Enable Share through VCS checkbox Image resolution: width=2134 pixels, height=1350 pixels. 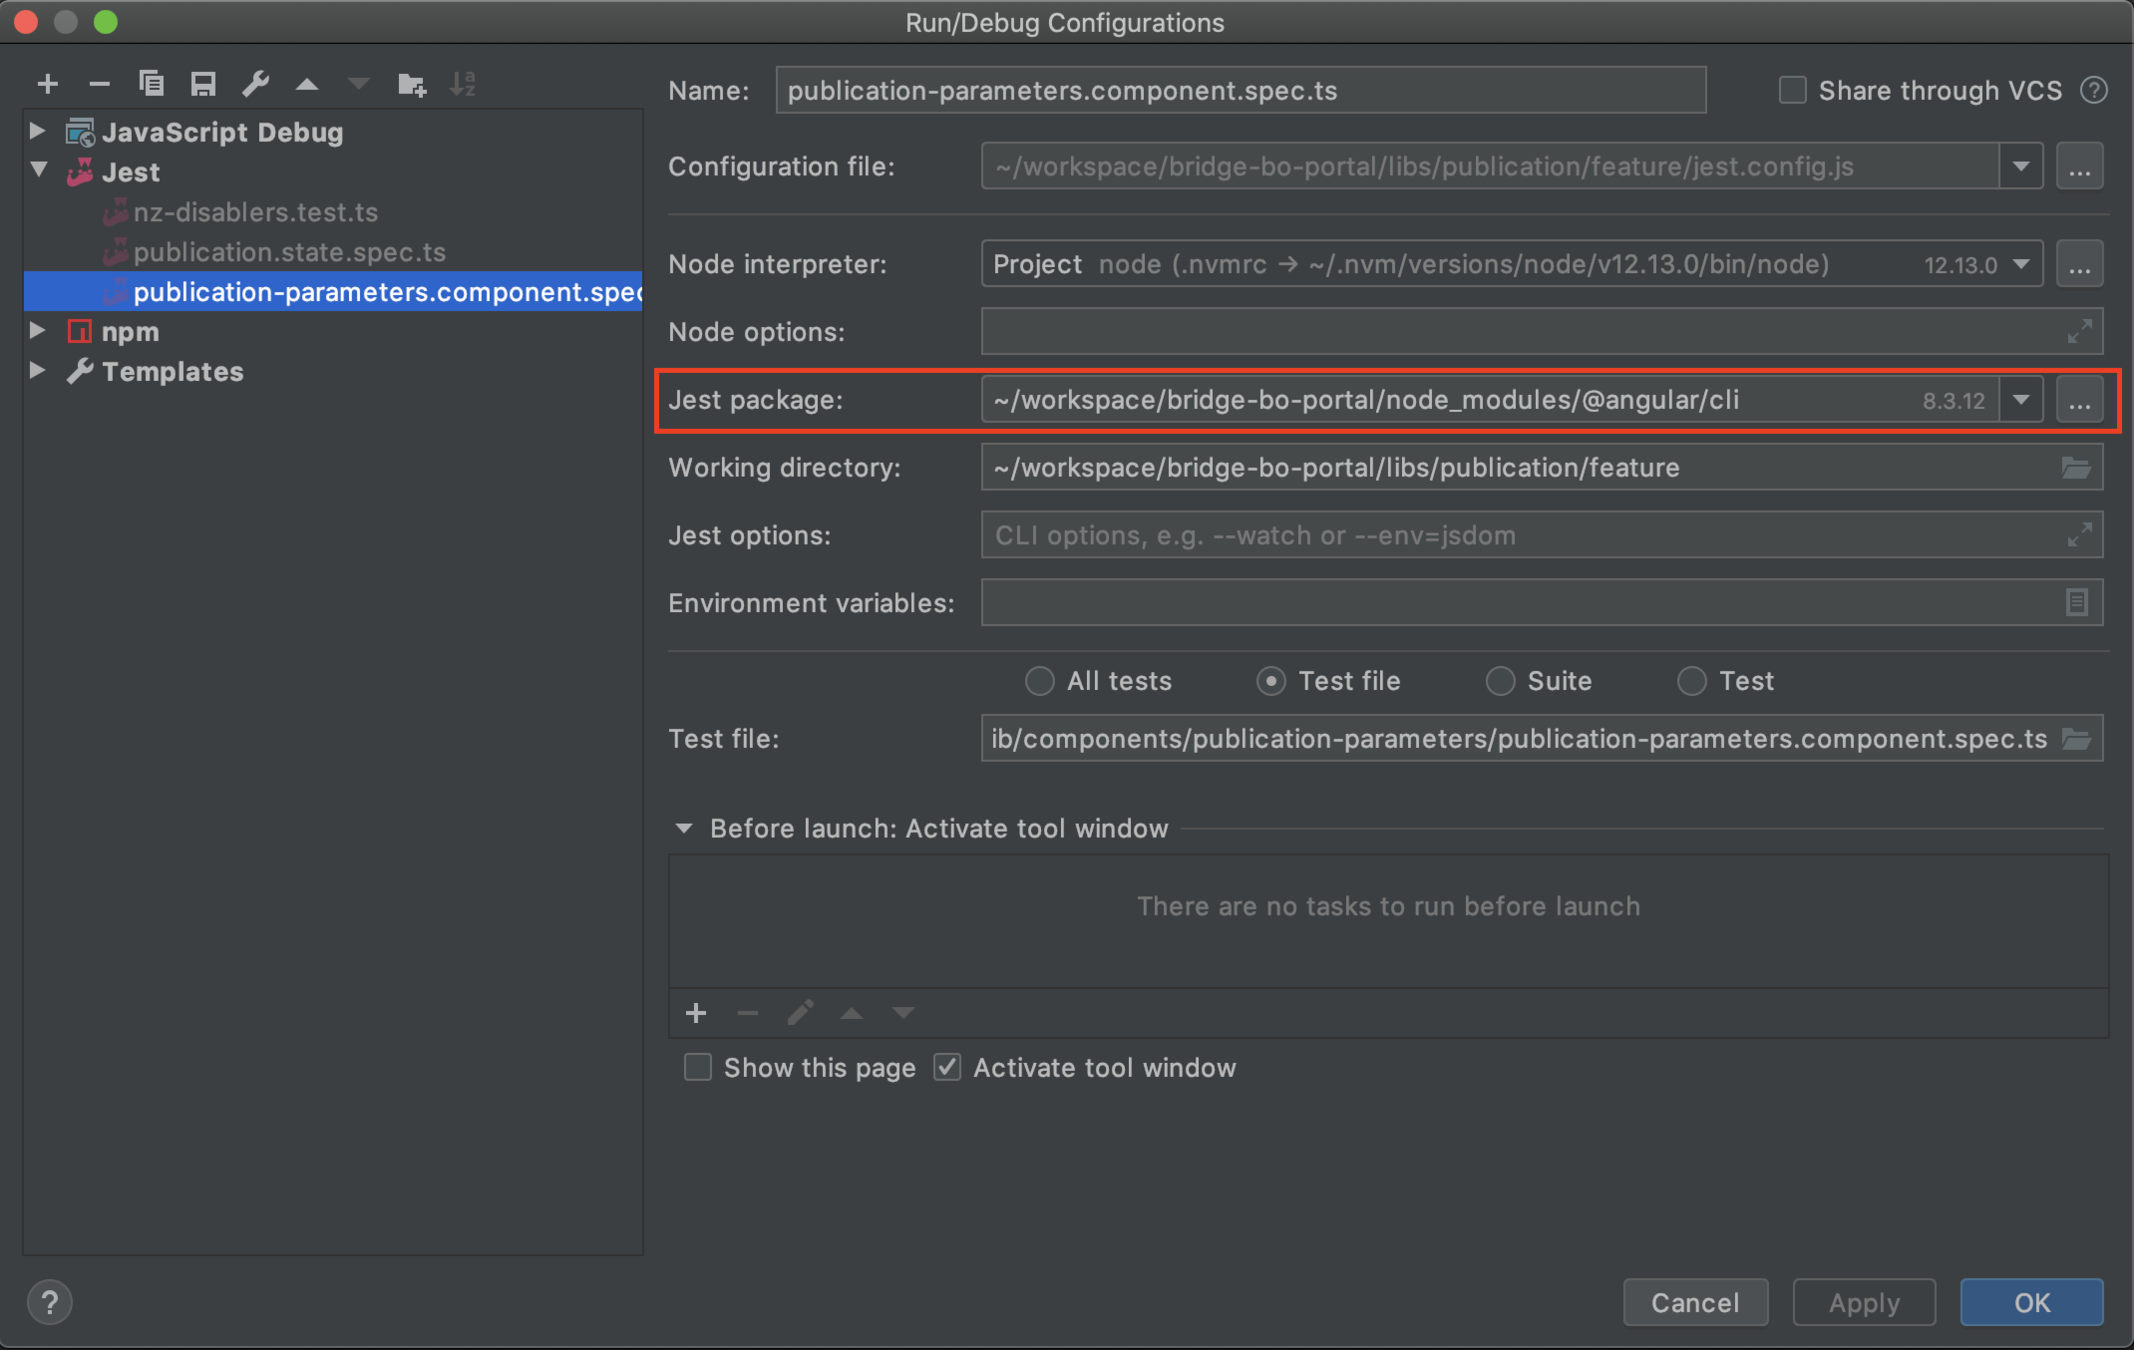tap(1792, 91)
